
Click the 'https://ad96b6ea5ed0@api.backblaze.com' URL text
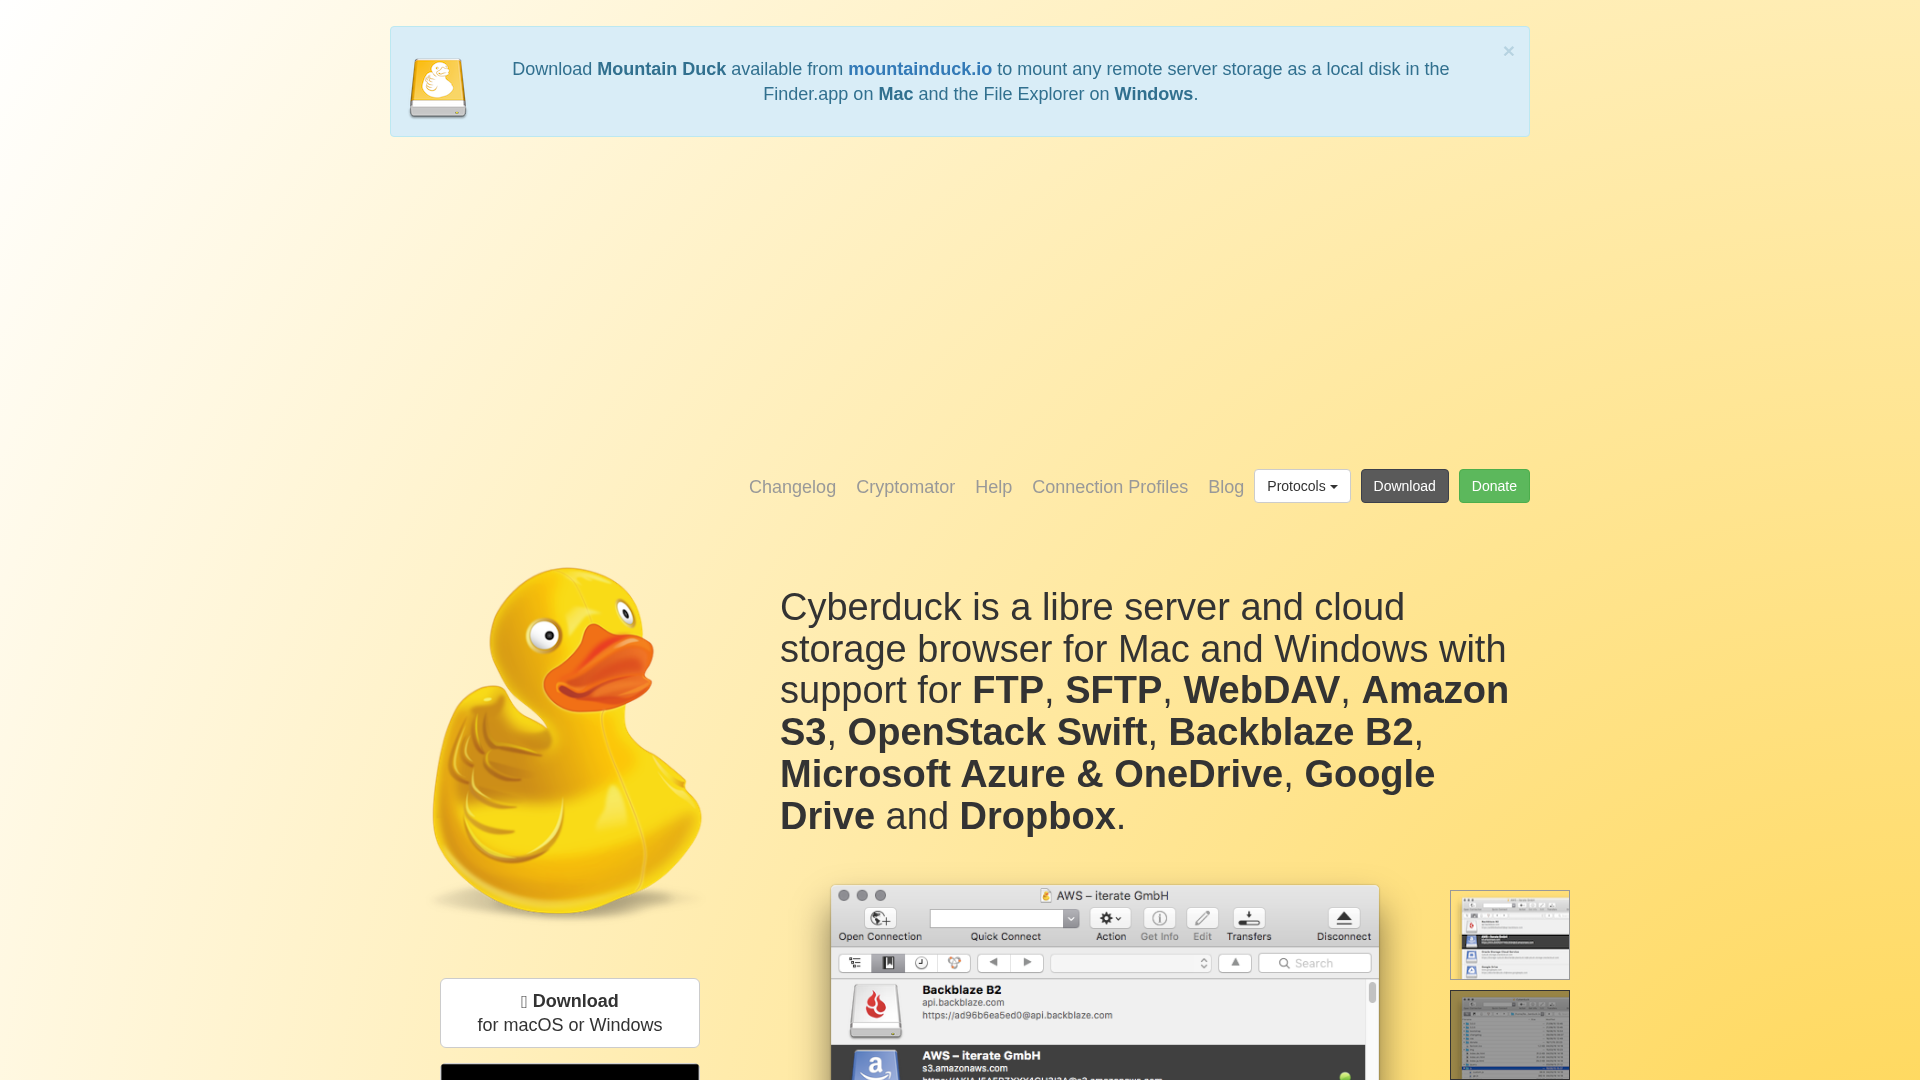pyautogui.click(x=1017, y=1016)
